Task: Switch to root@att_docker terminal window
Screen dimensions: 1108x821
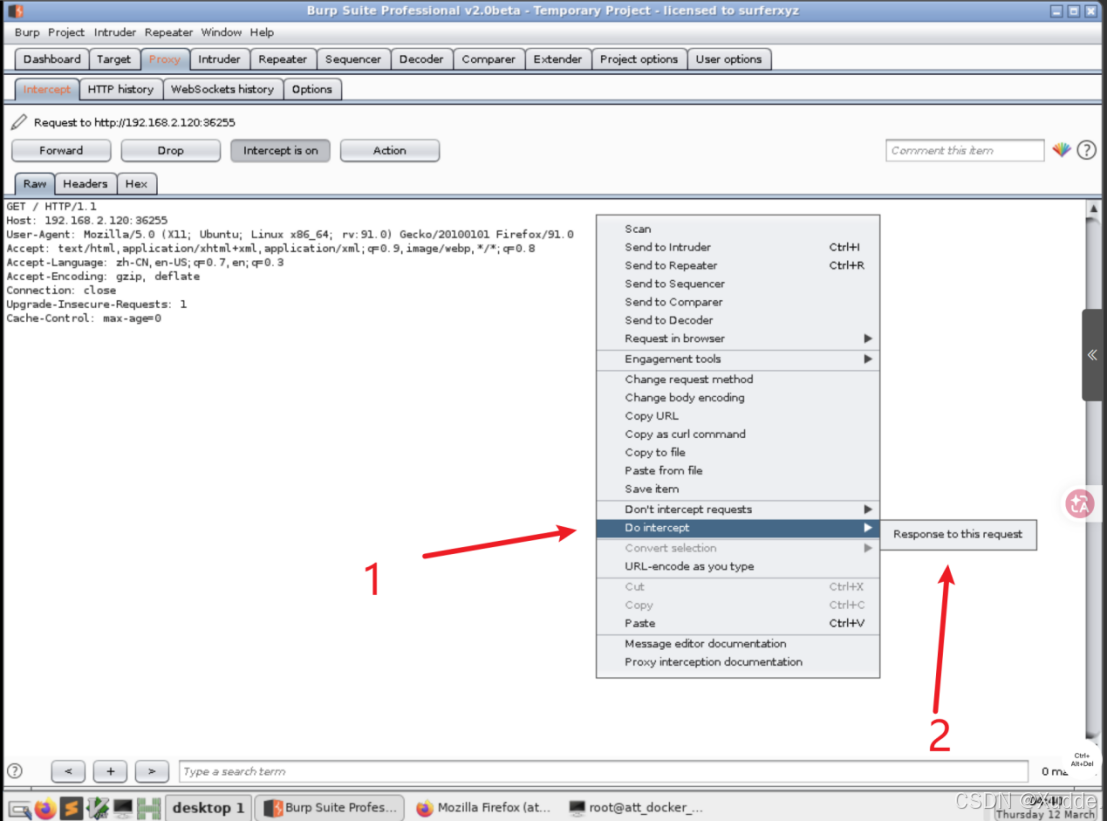Action: (x=636, y=807)
